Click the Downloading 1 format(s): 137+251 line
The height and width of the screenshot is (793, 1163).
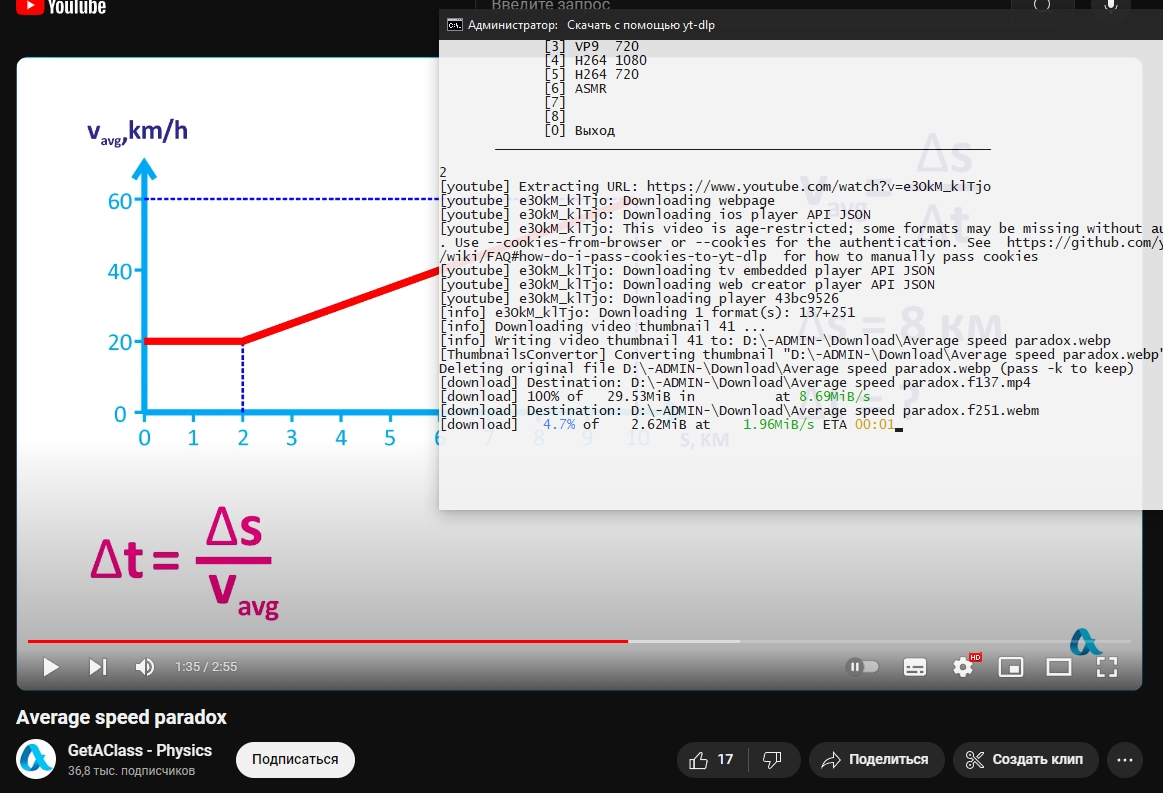pos(647,313)
